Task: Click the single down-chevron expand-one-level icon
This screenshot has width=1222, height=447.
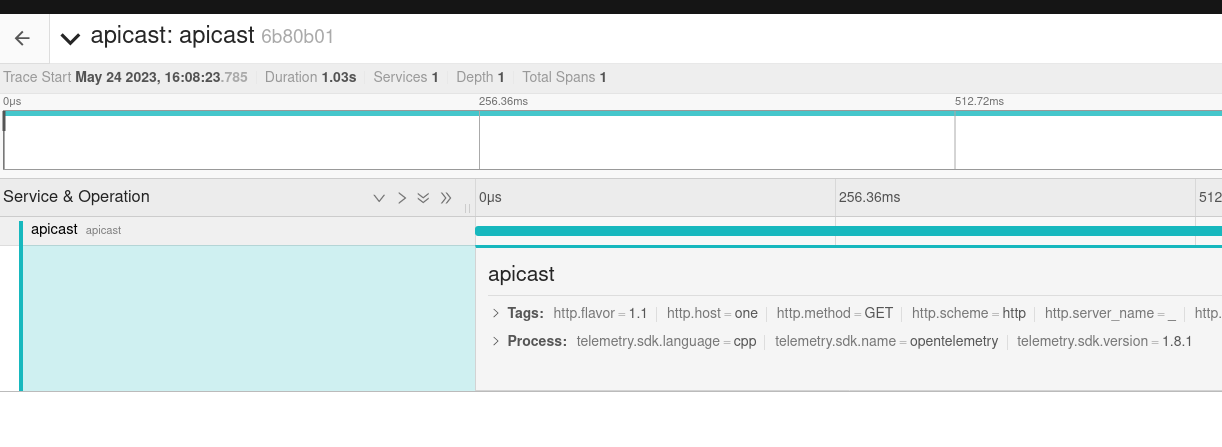Action: [379, 198]
